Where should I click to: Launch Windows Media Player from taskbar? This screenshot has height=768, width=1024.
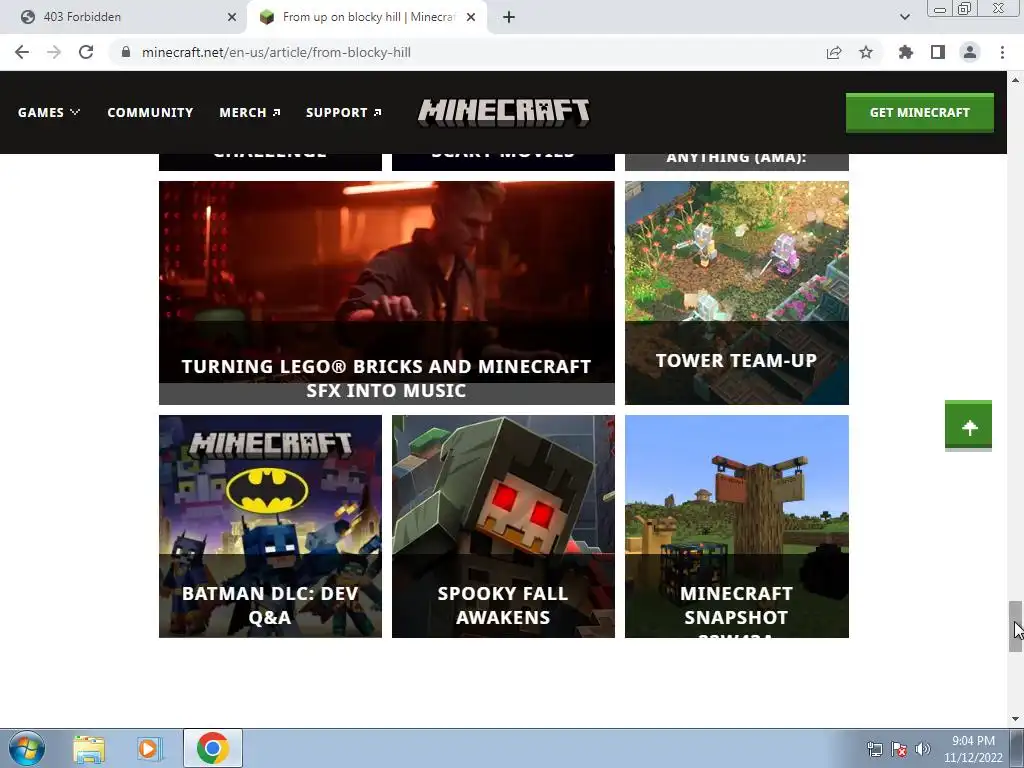pos(148,749)
